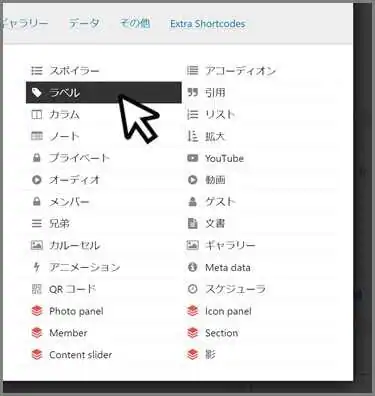Click the bolt icon beside アニメーション
Viewport: 375px width, 396px height.
tap(37, 267)
